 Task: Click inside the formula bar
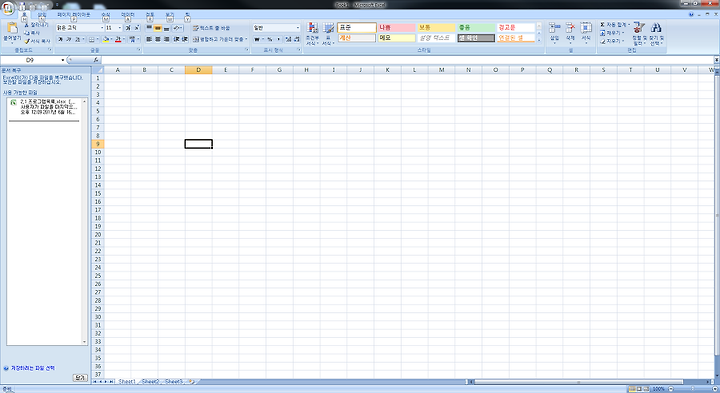(x=408, y=60)
